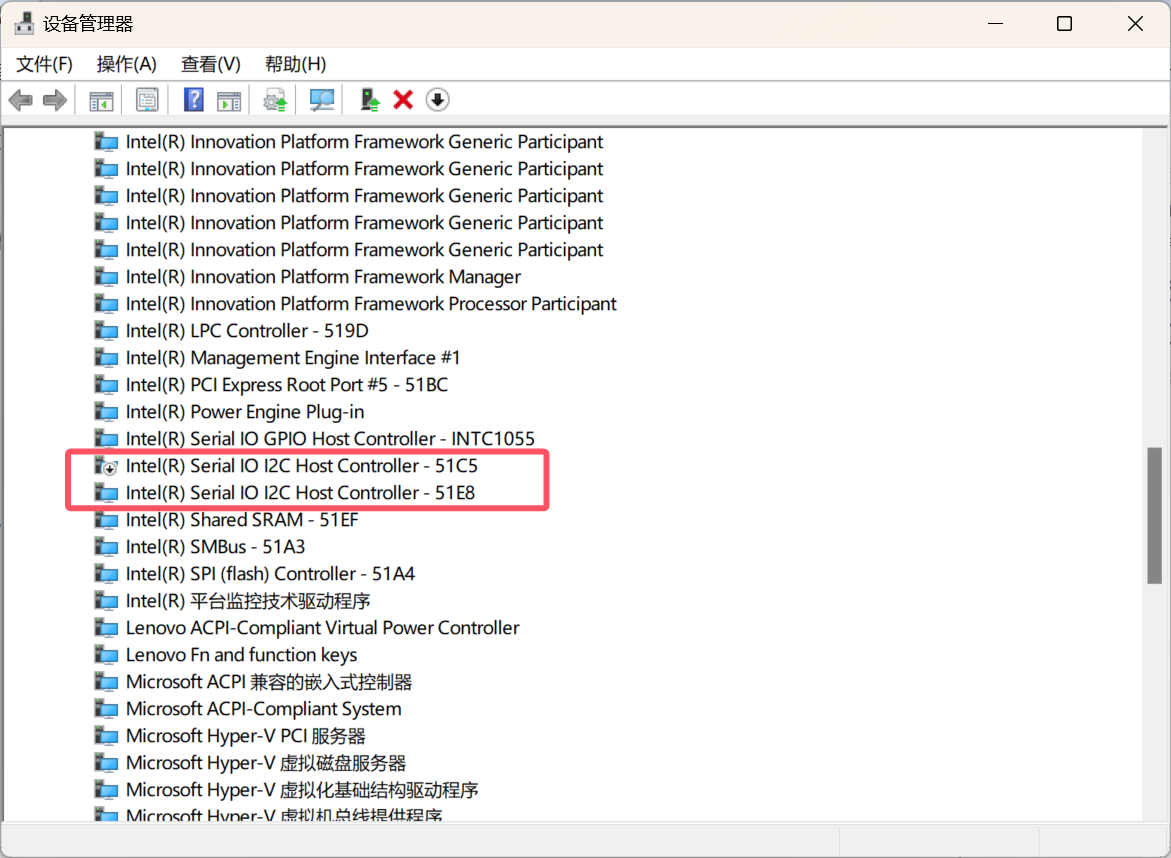Click device icon beside Intel(R) LPC Controller - 519D
The image size is (1171, 858).
106,331
